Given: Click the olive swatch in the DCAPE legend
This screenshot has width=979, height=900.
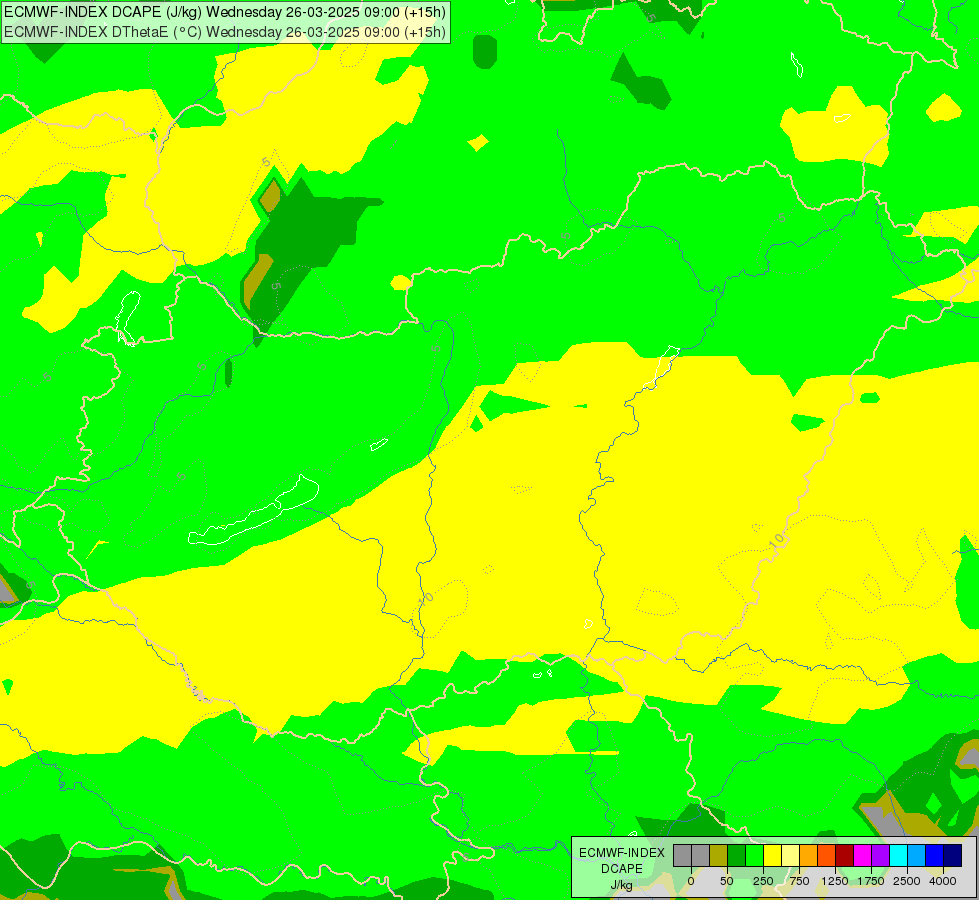Looking at the screenshot, I should tap(718, 856).
